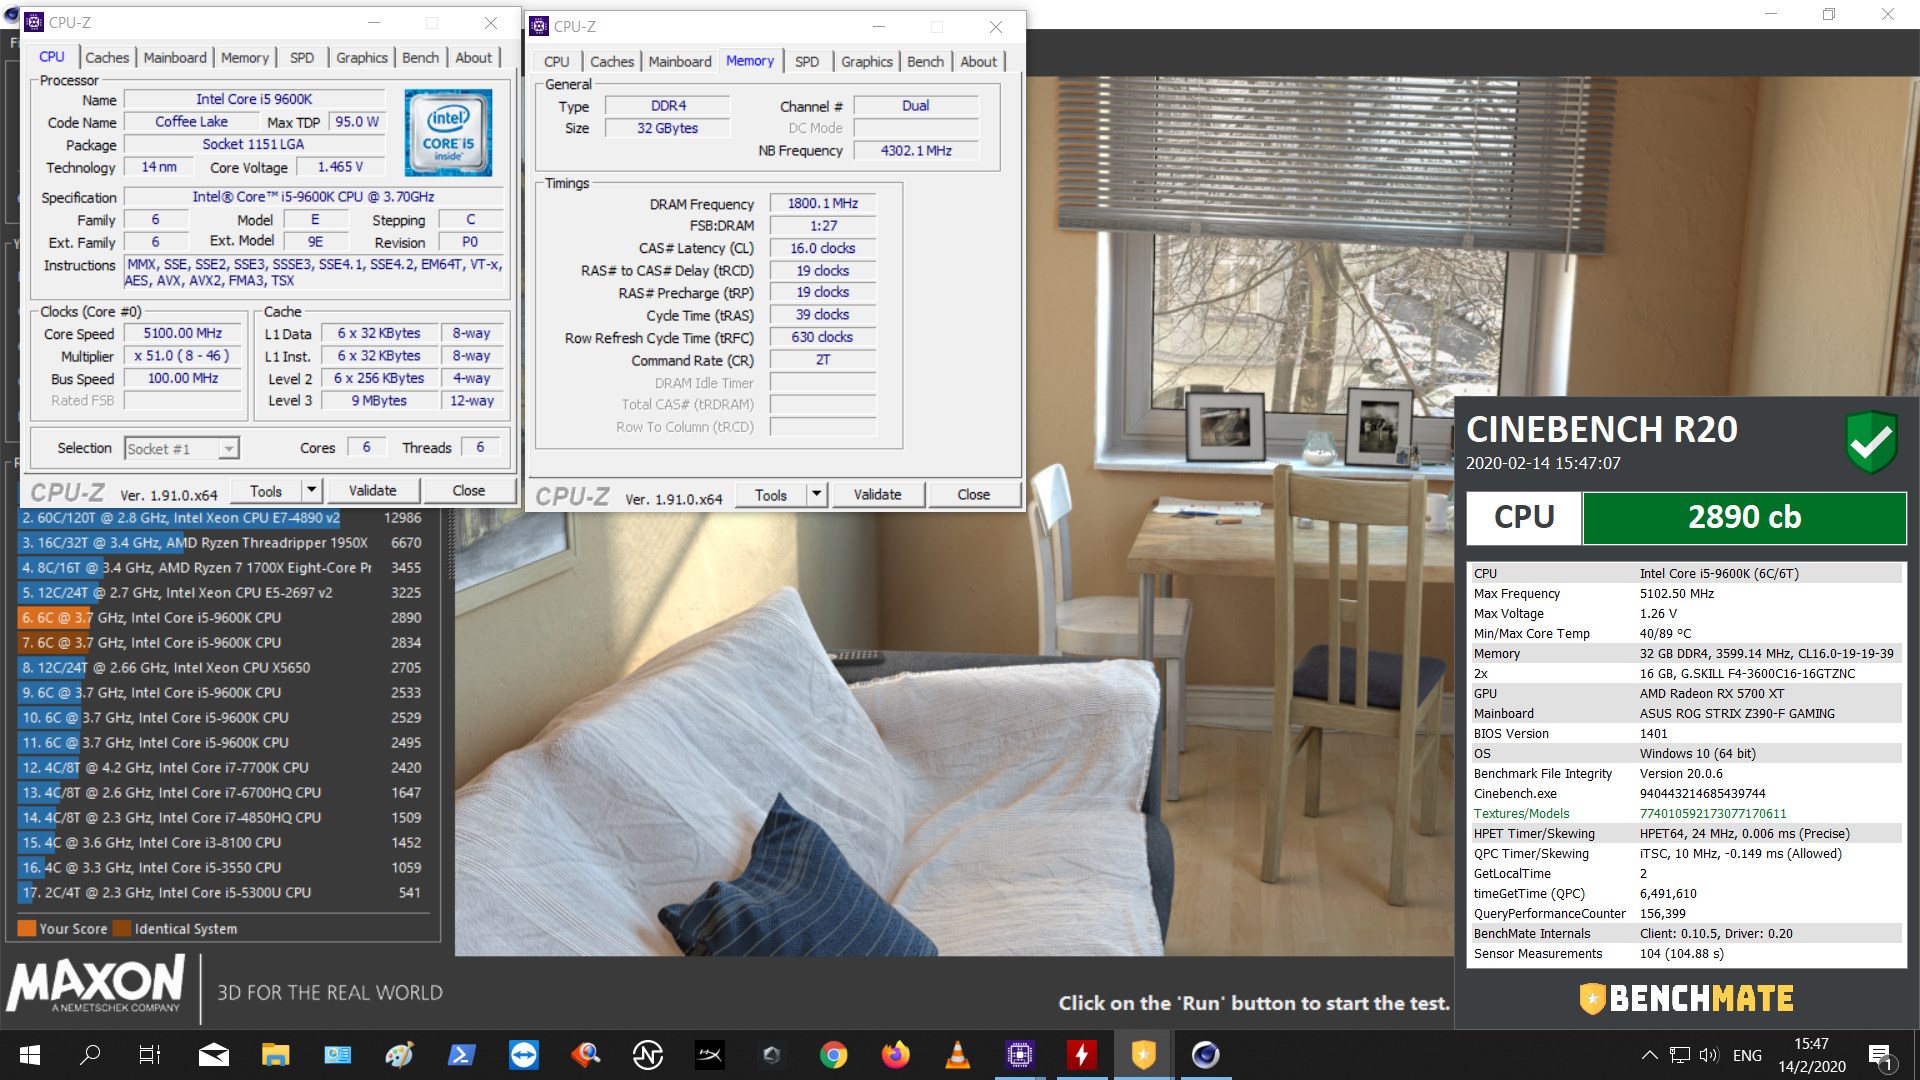The height and width of the screenshot is (1080, 1920).
Task: Click Close button in left CPU-Z window
Action: (469, 491)
